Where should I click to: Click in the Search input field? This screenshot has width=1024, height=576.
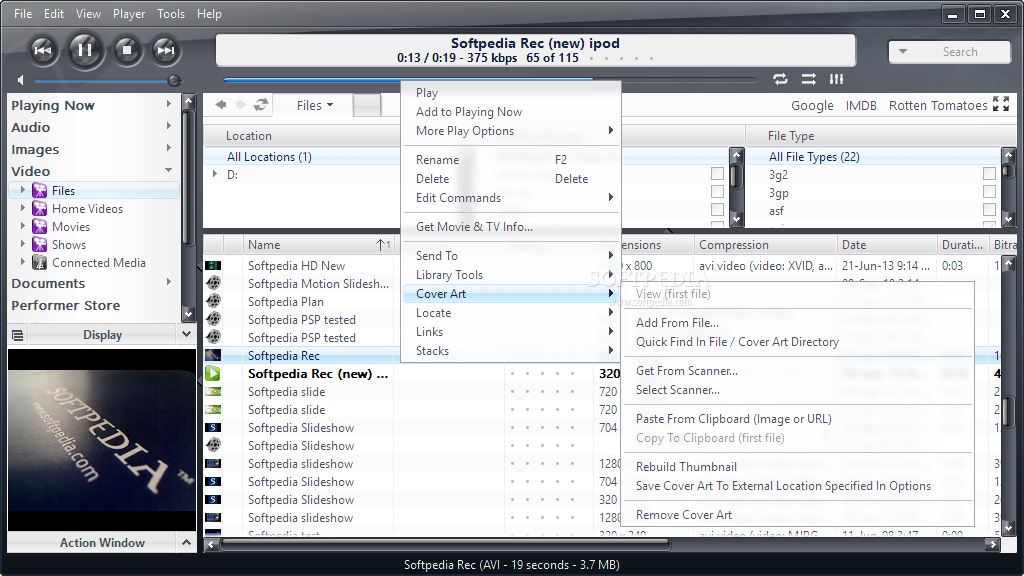960,52
